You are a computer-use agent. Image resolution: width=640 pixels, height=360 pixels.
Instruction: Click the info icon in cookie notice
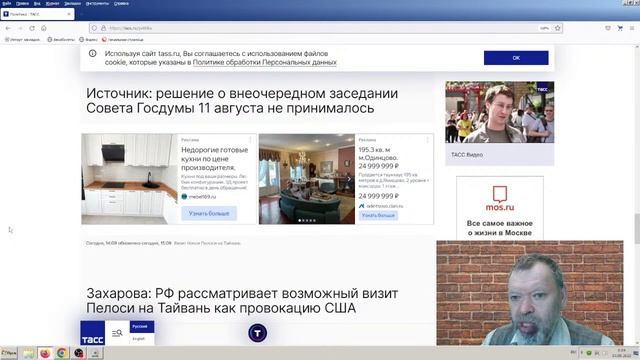(93, 53)
